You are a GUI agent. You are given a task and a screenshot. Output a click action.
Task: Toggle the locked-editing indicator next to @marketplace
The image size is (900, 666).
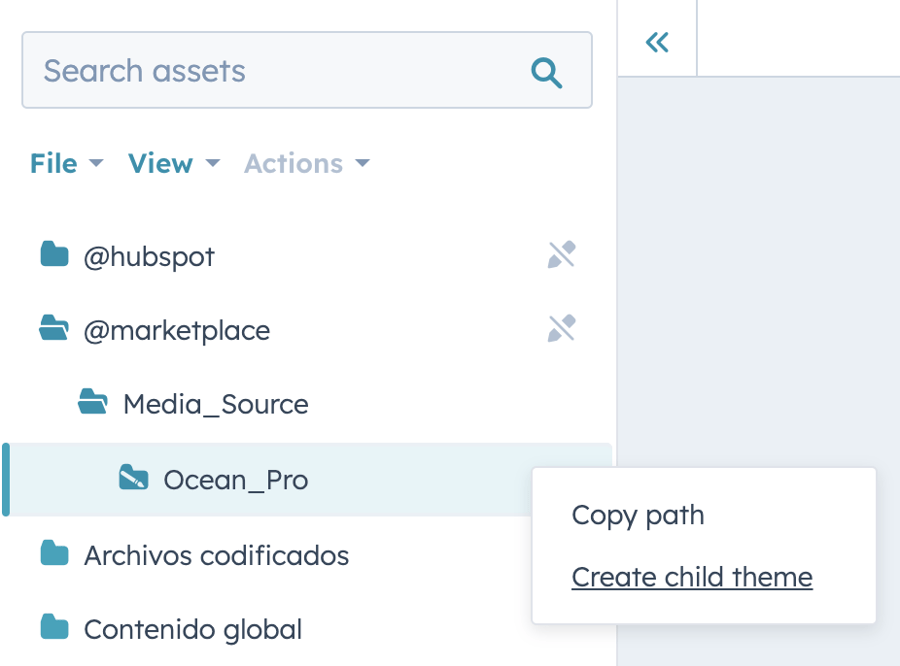[562, 328]
